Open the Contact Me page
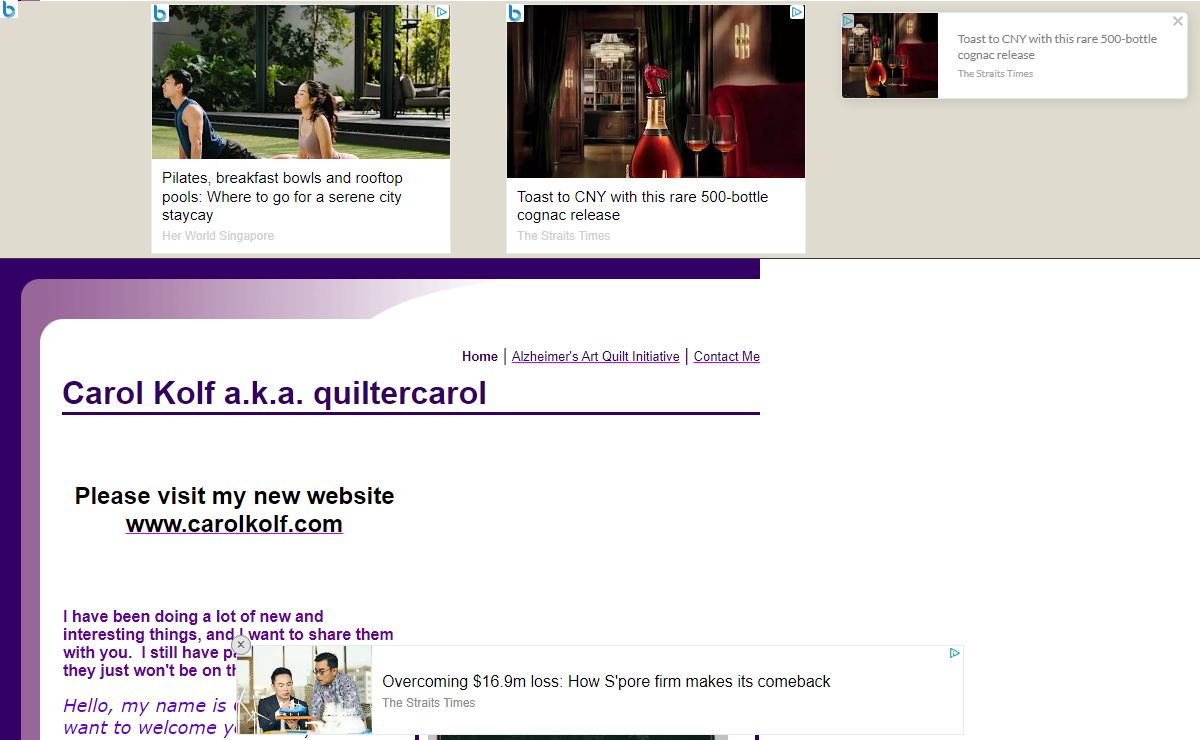Viewport: 1200px width, 740px height. (x=726, y=356)
